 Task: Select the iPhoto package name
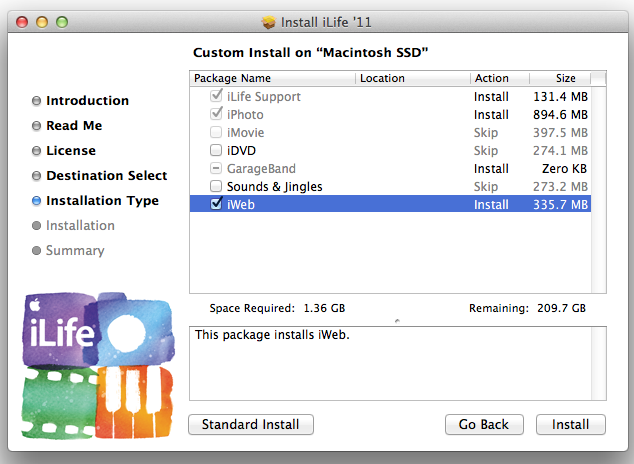pyautogui.click(x=245, y=115)
